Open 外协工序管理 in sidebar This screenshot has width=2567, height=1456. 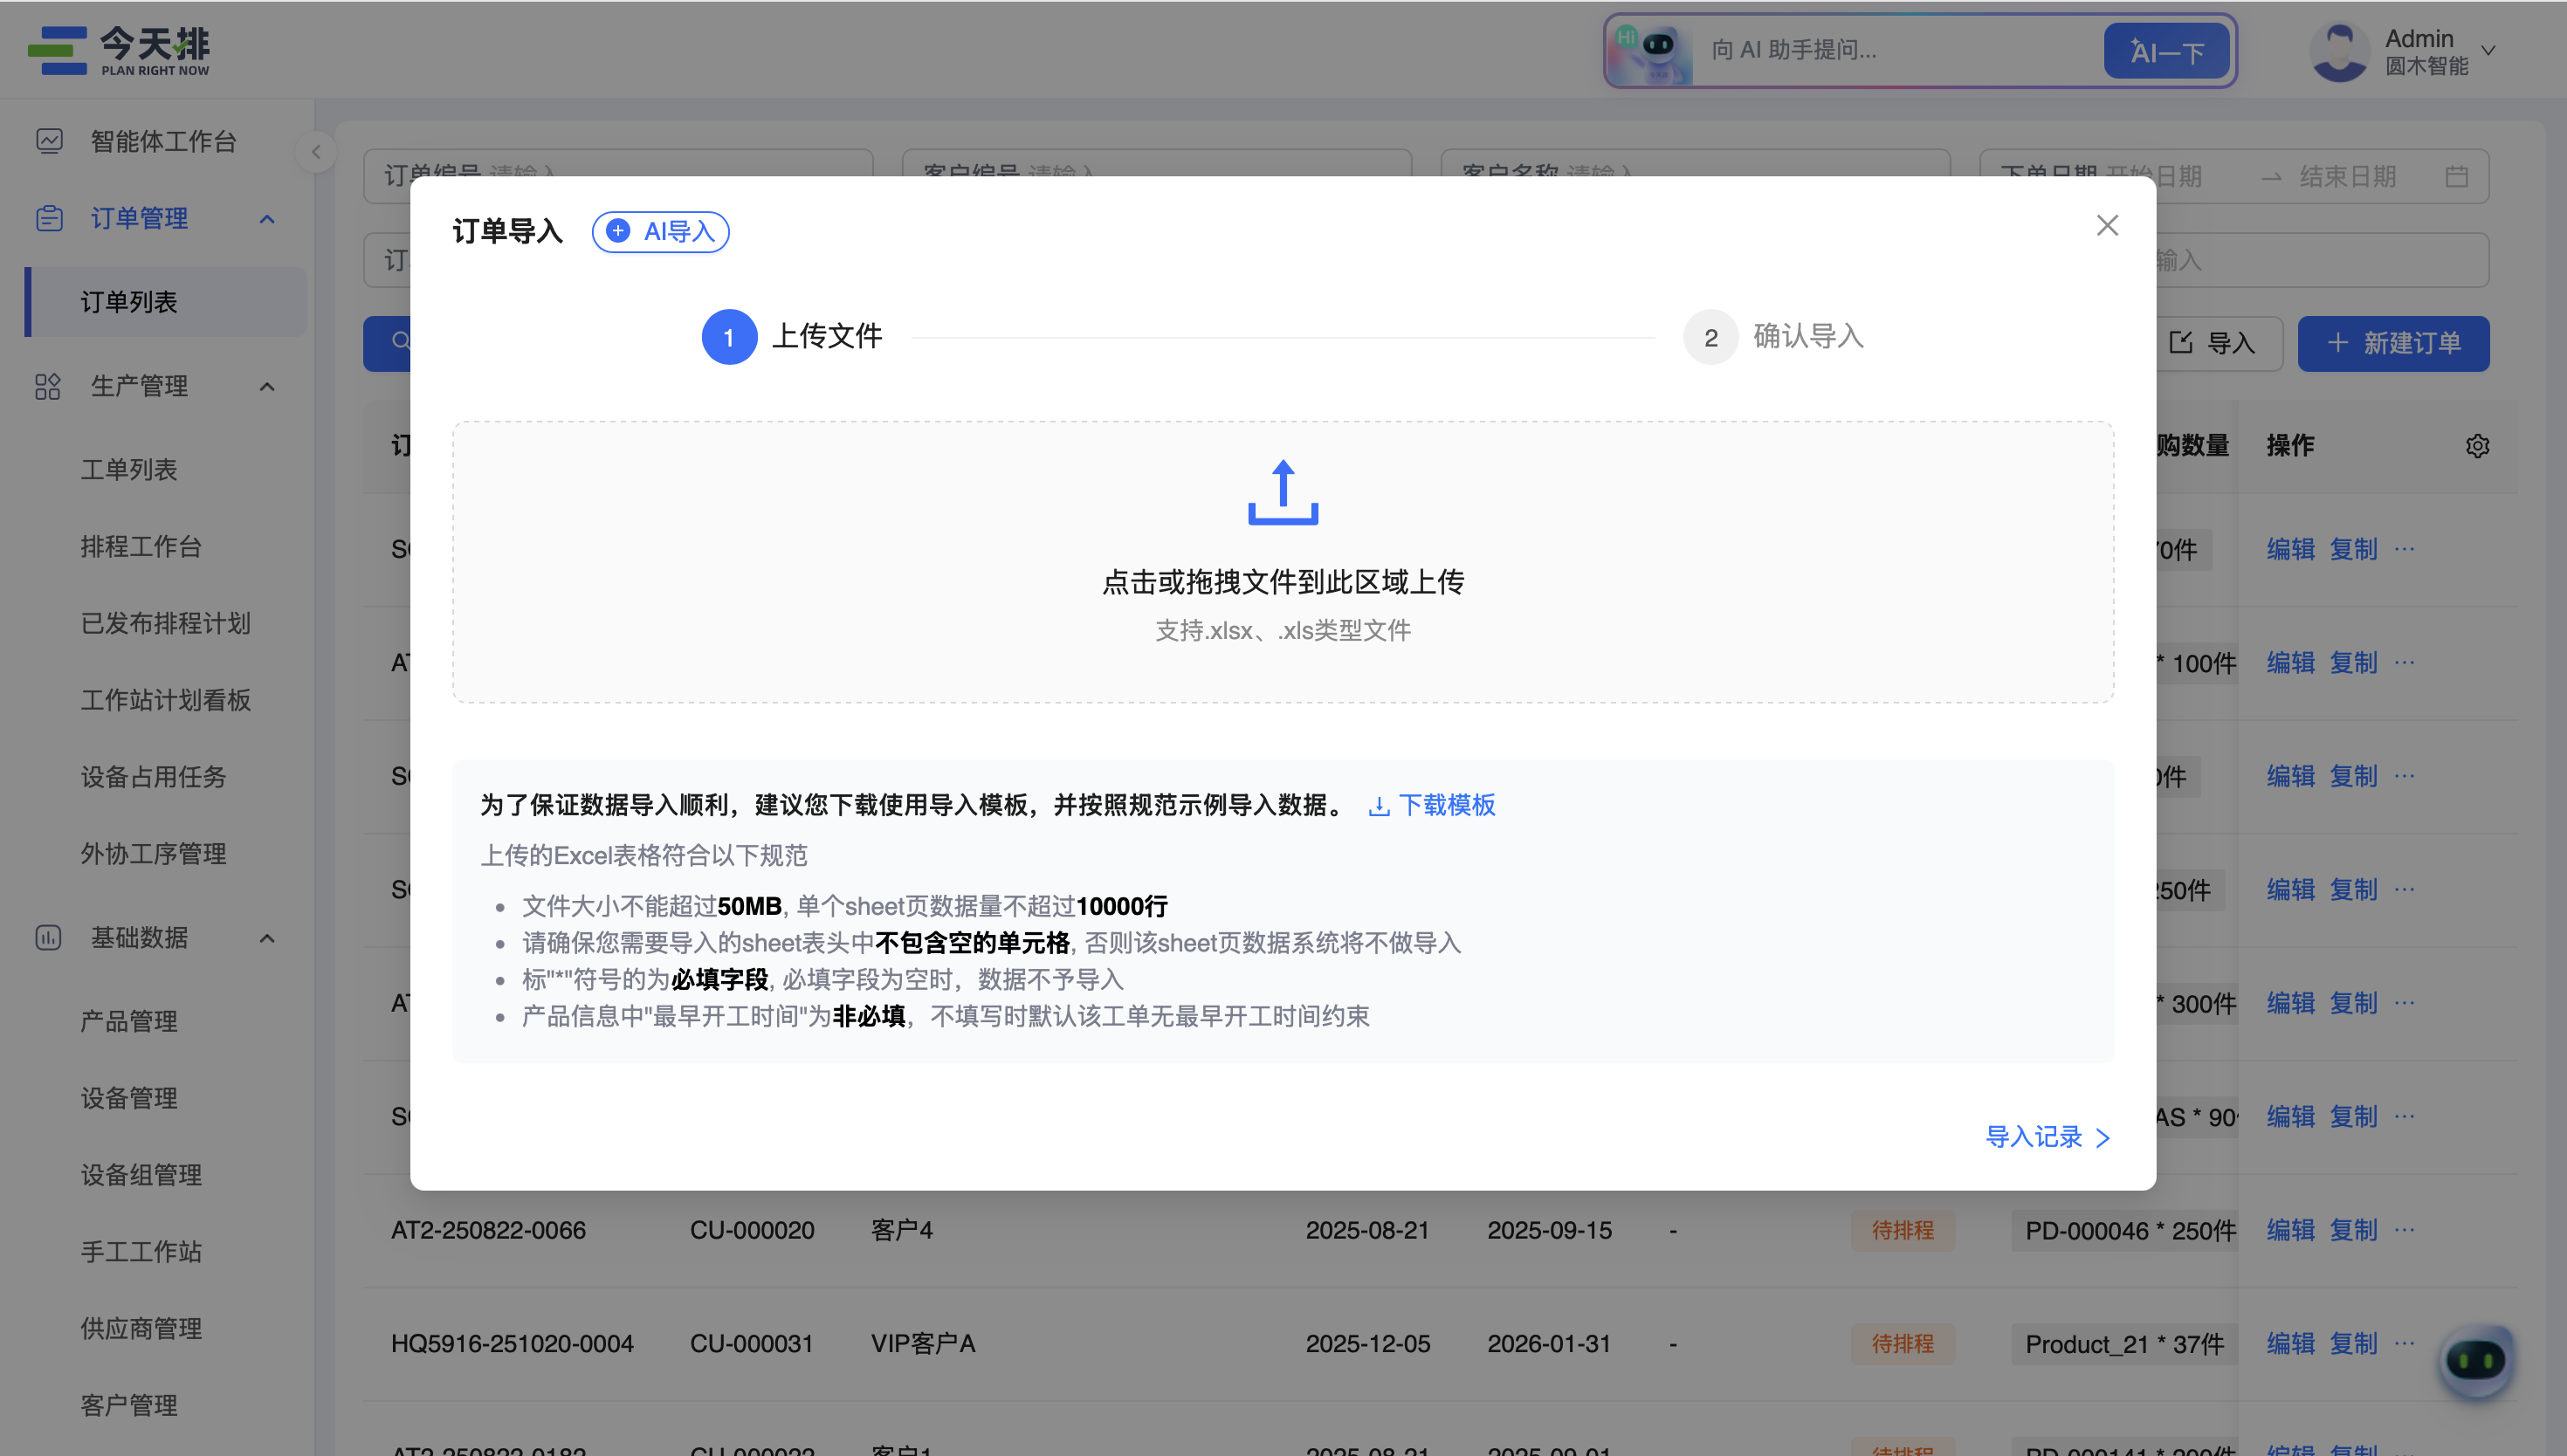153,854
